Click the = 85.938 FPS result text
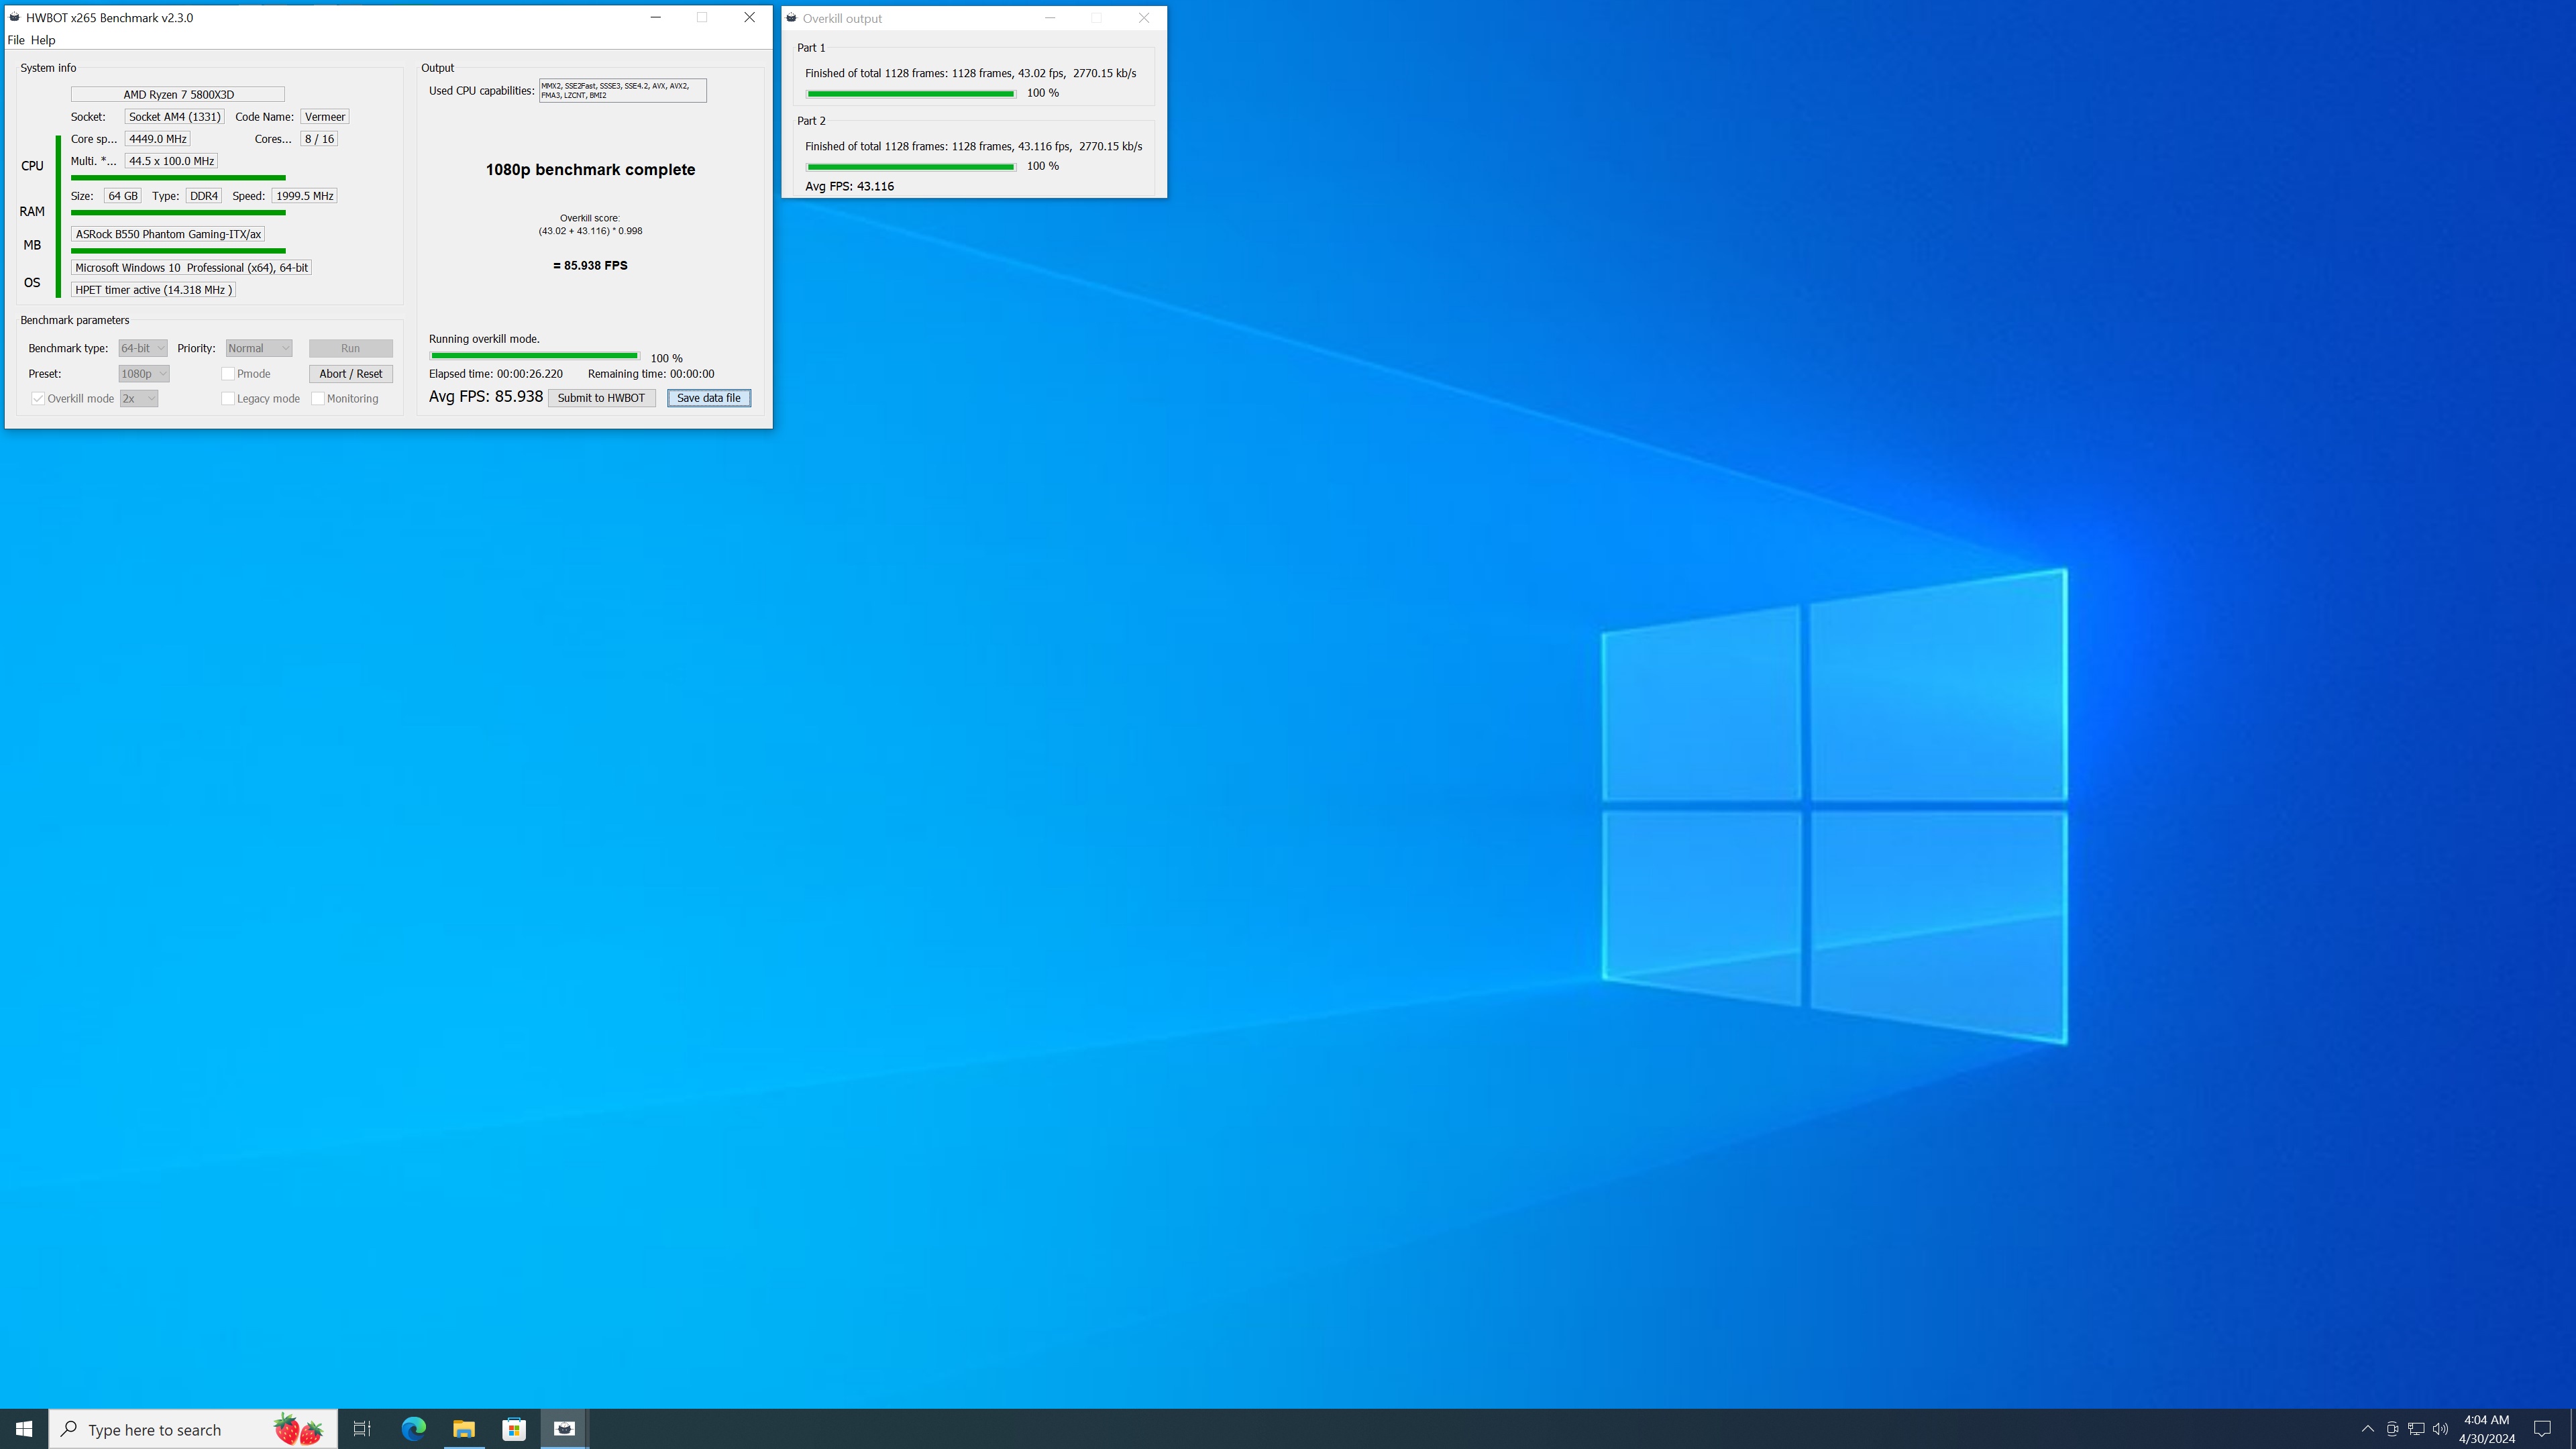 (590, 266)
